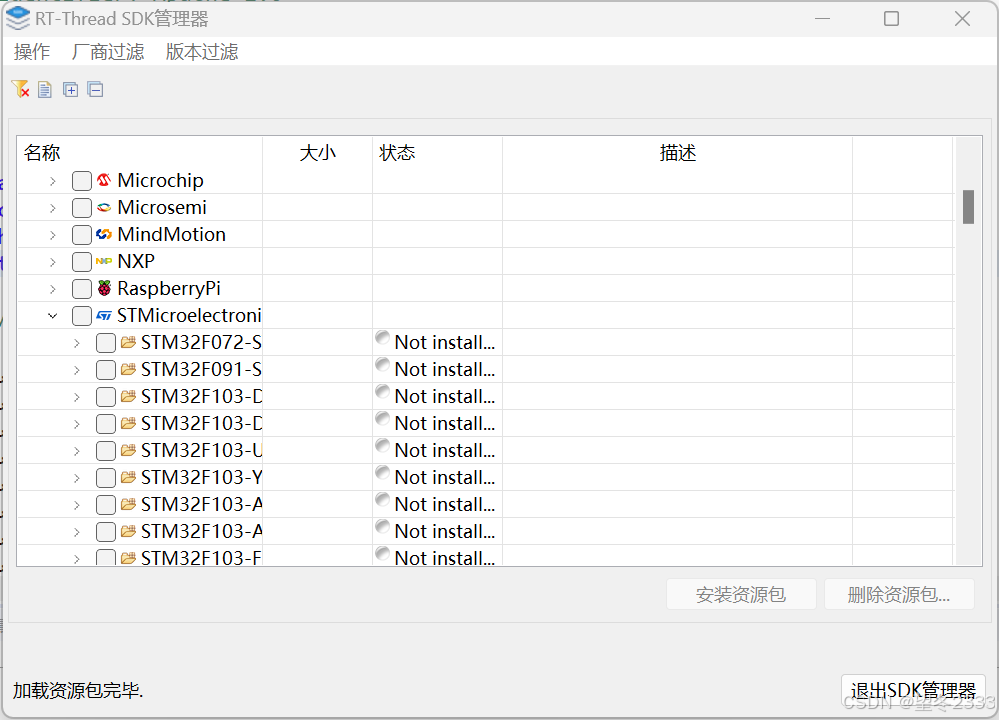Click the clear filter funnel icon
Viewport: 999px width, 720px height.
tap(20, 89)
